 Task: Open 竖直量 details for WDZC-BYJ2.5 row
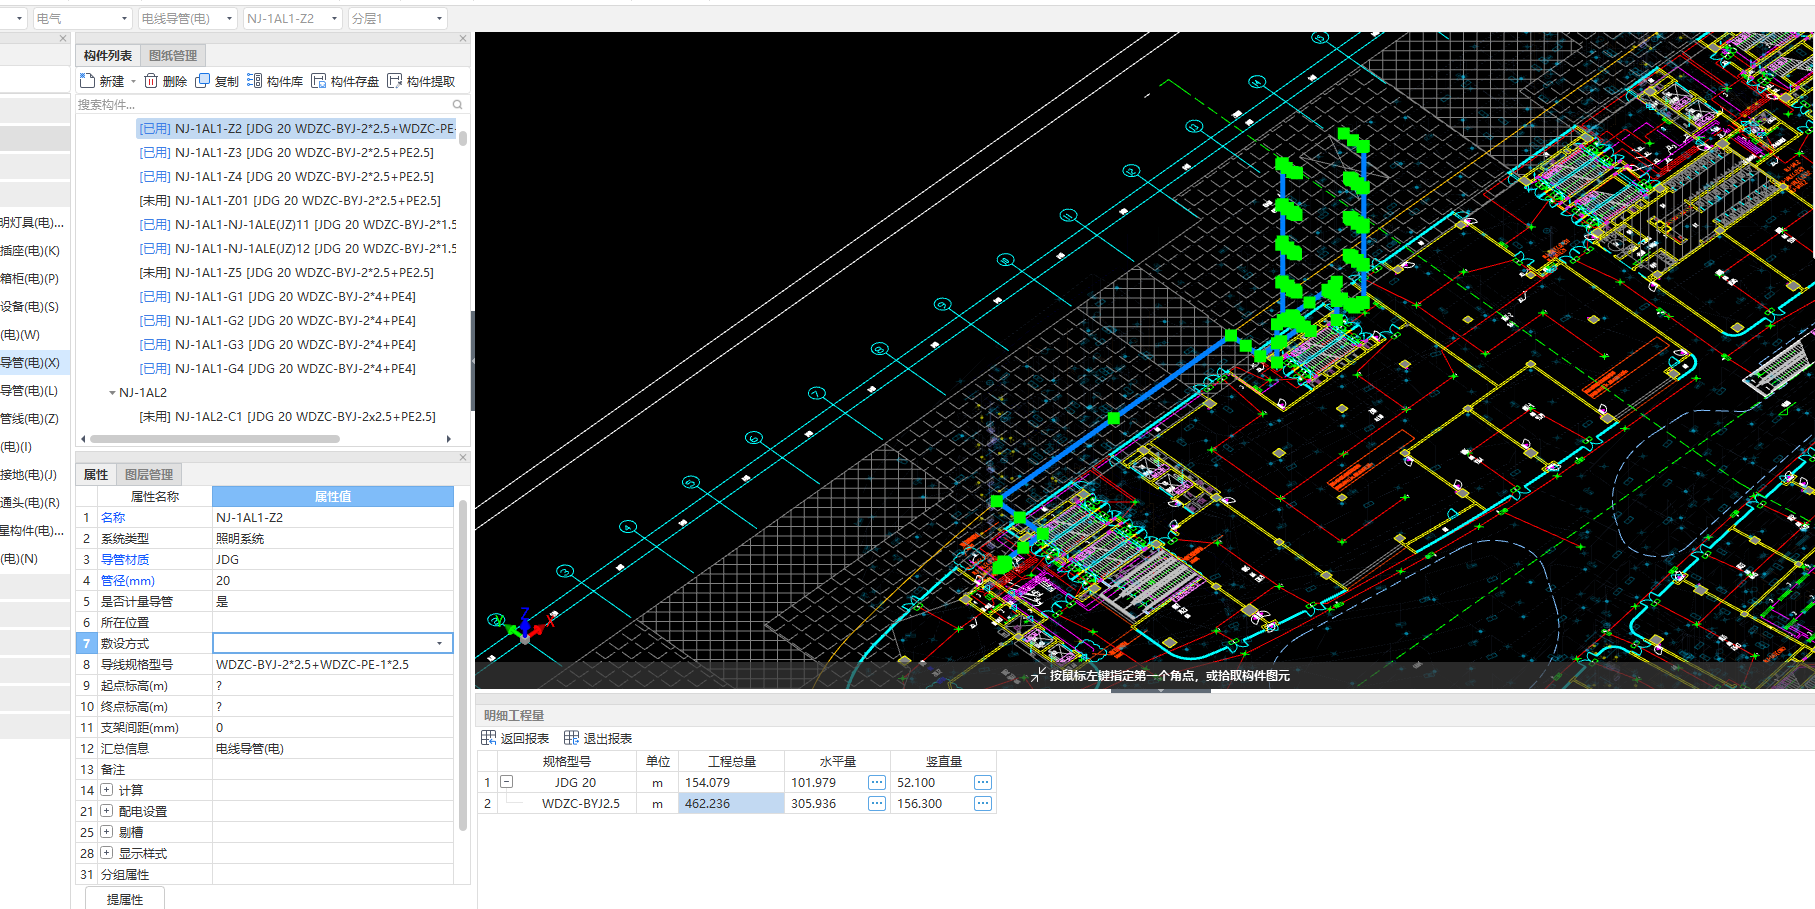(x=983, y=803)
